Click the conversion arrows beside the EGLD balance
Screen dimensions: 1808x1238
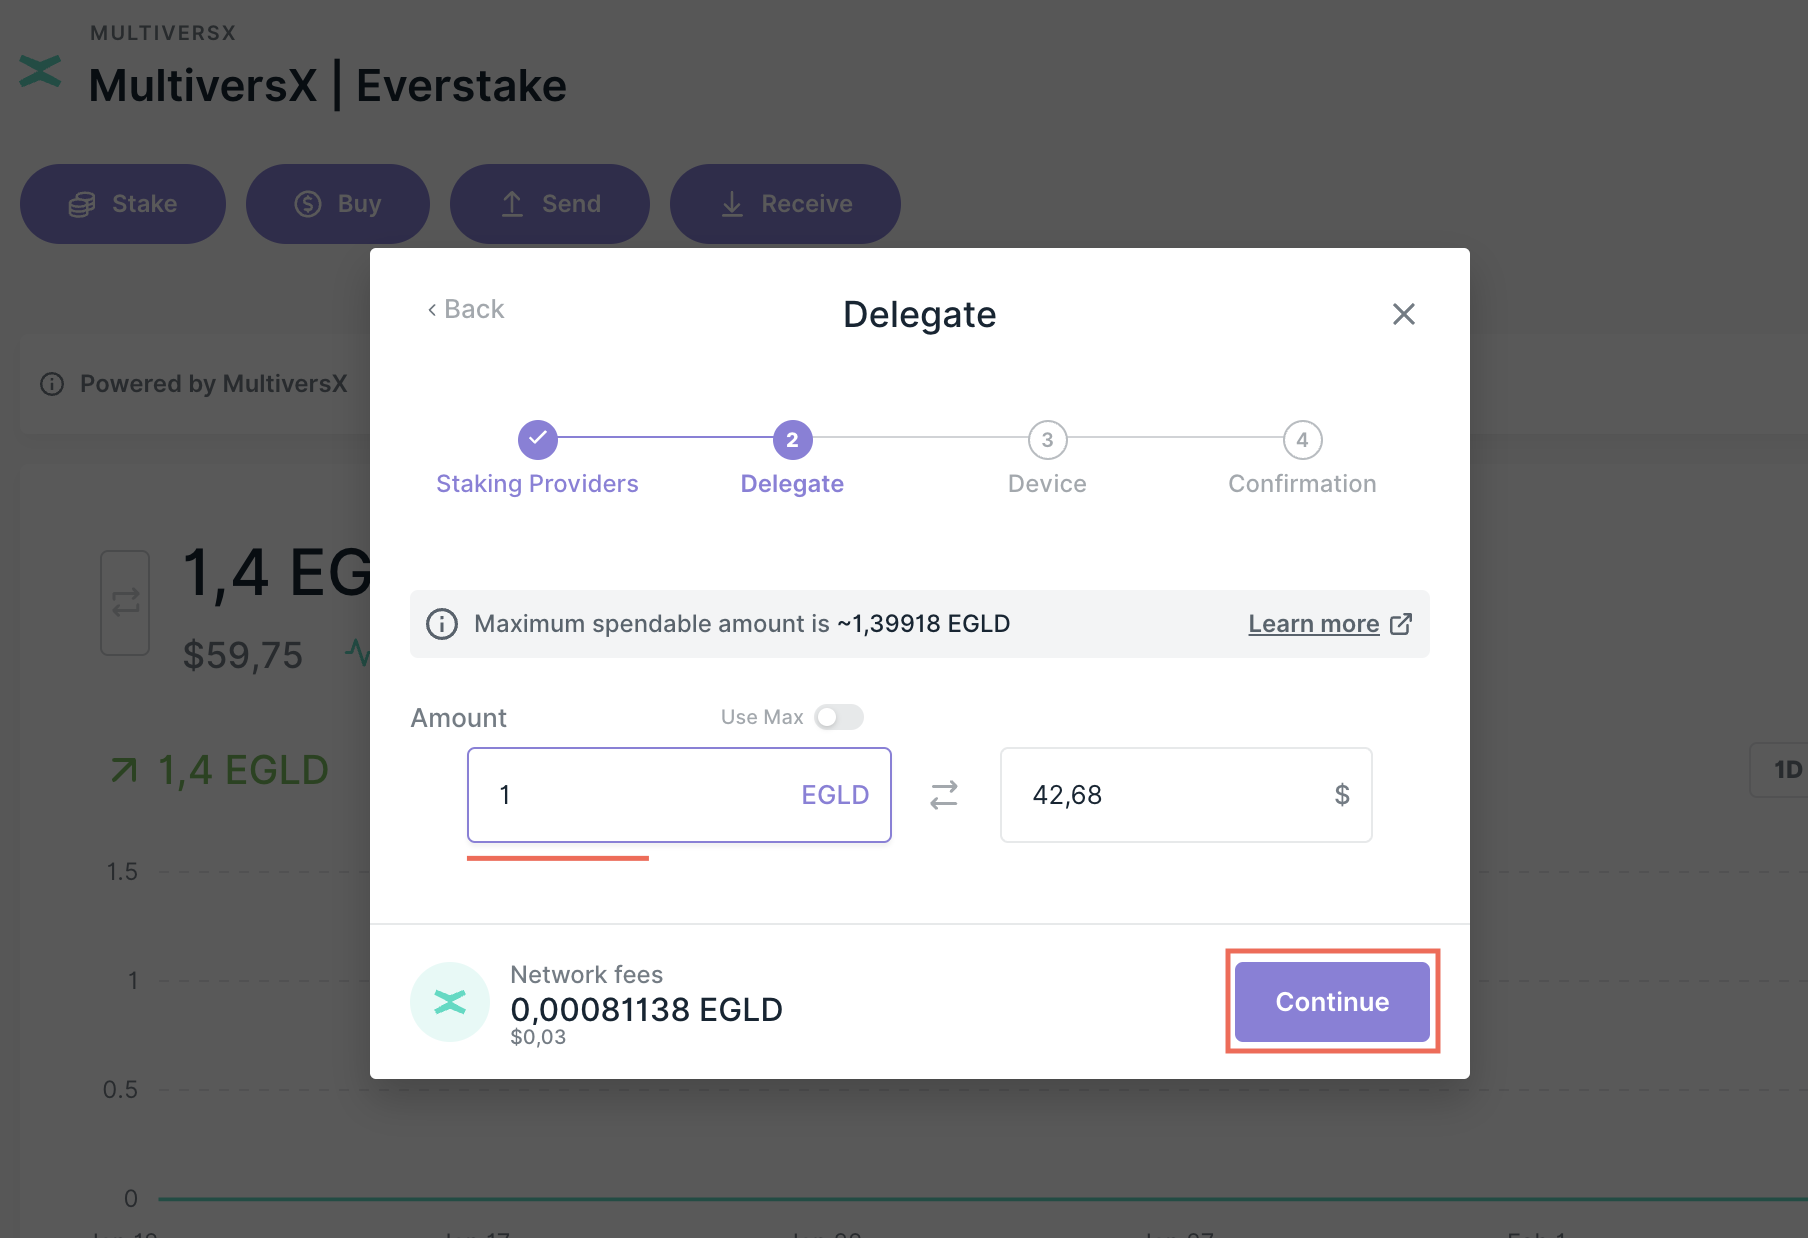point(124,603)
